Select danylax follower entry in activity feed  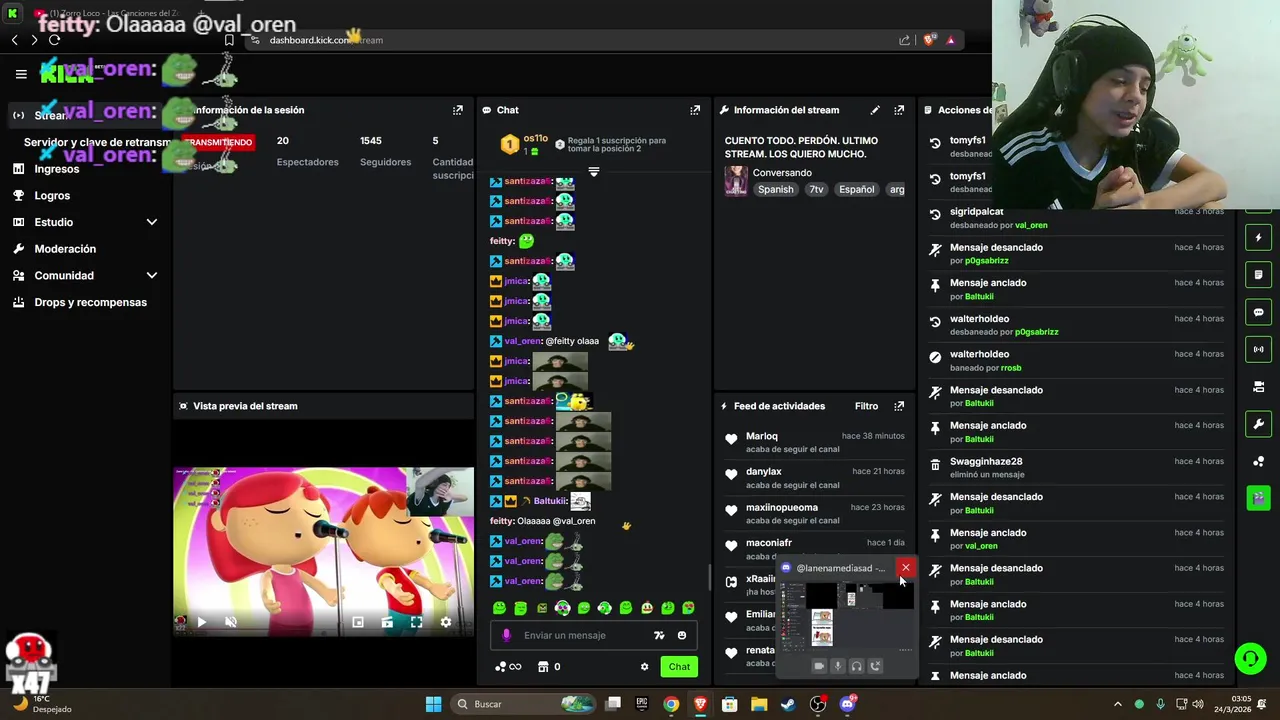[816, 477]
